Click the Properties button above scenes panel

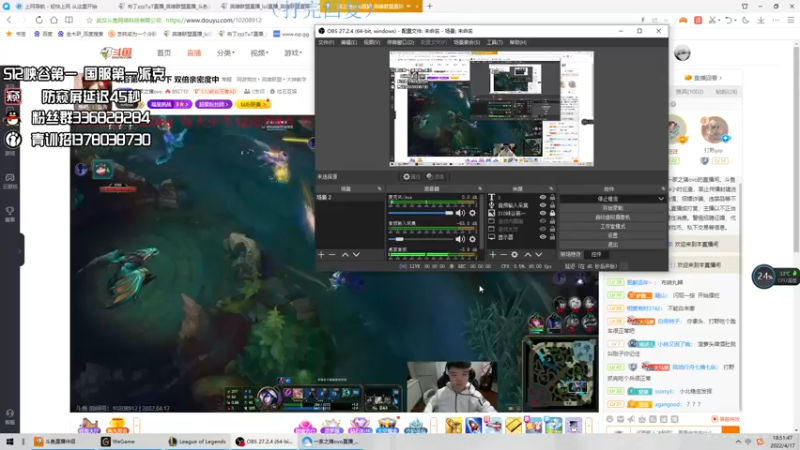[x=411, y=177]
